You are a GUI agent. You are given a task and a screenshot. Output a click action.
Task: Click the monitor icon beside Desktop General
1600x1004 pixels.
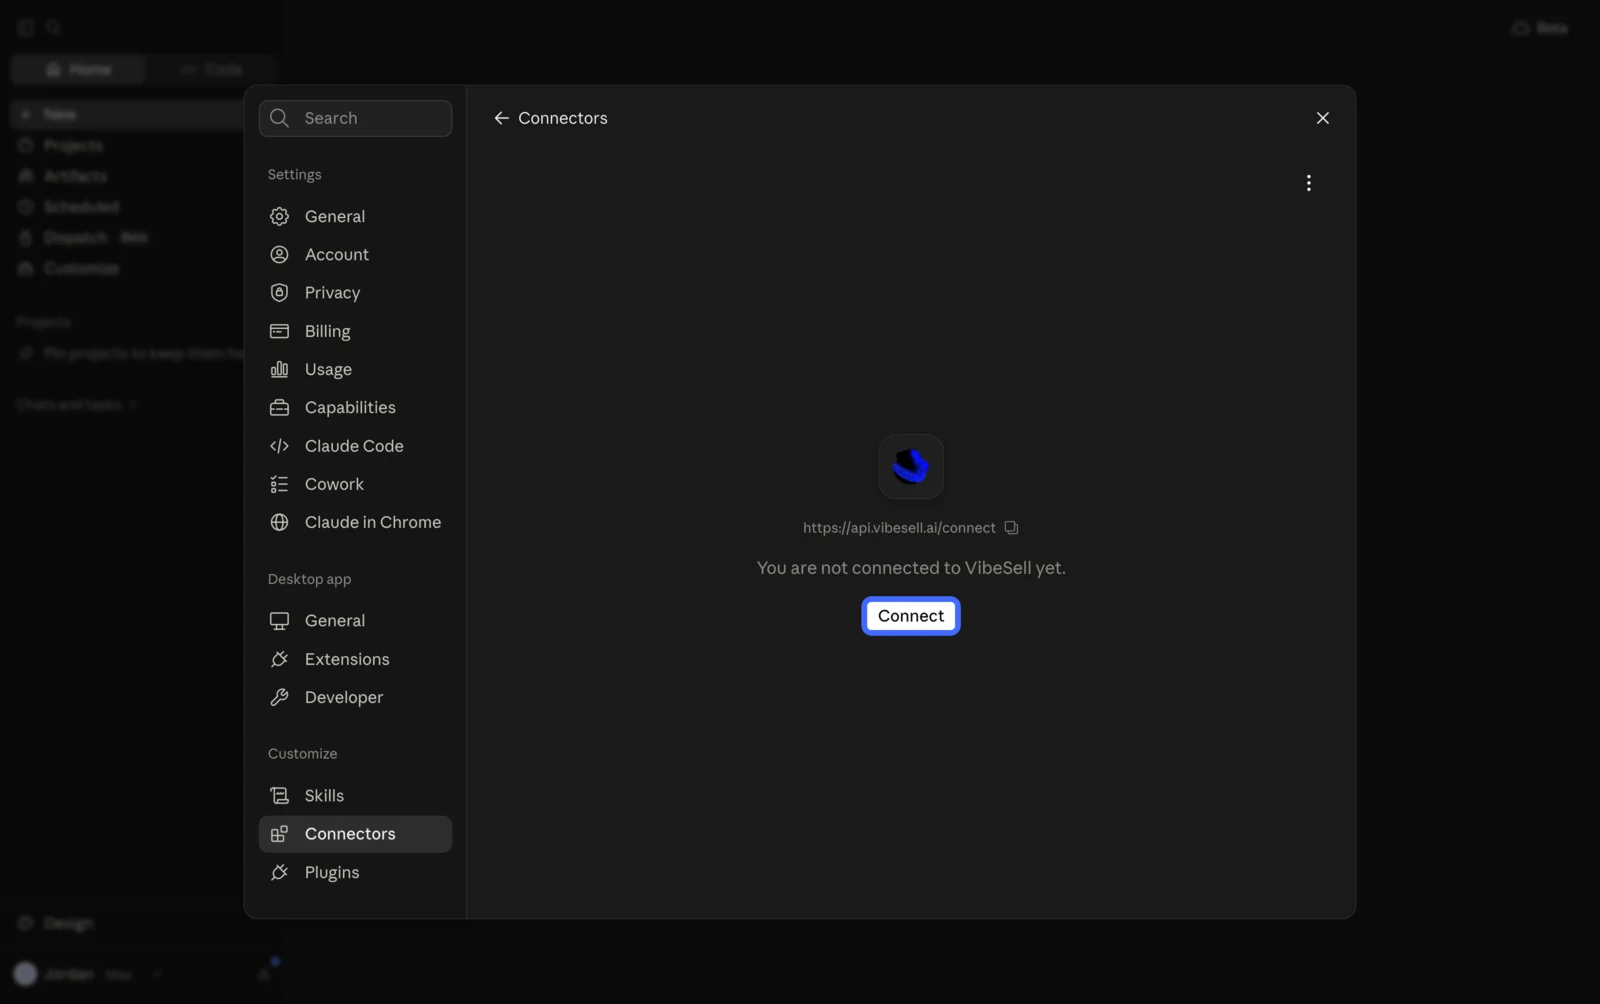click(280, 621)
